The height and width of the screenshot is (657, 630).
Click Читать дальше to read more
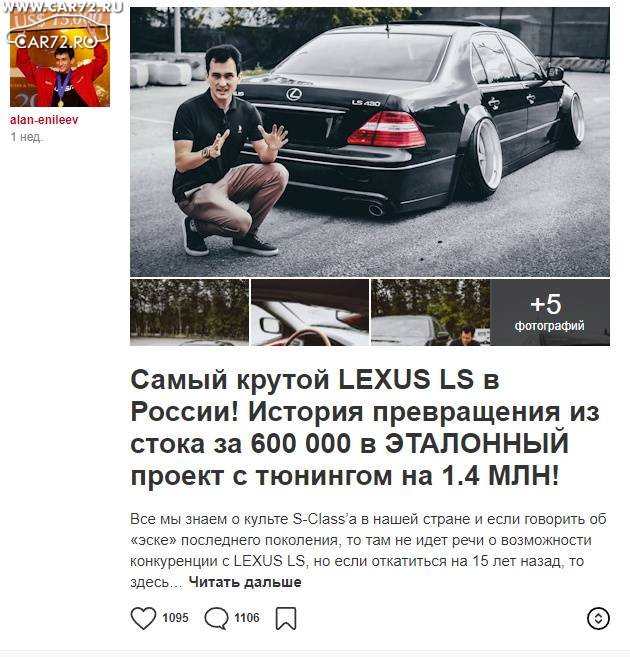pos(245,582)
